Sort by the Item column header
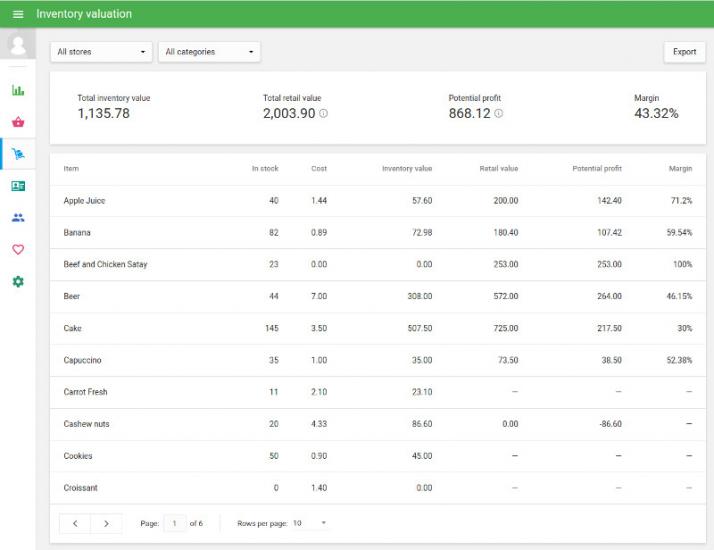The height and width of the screenshot is (550, 714). click(x=71, y=169)
